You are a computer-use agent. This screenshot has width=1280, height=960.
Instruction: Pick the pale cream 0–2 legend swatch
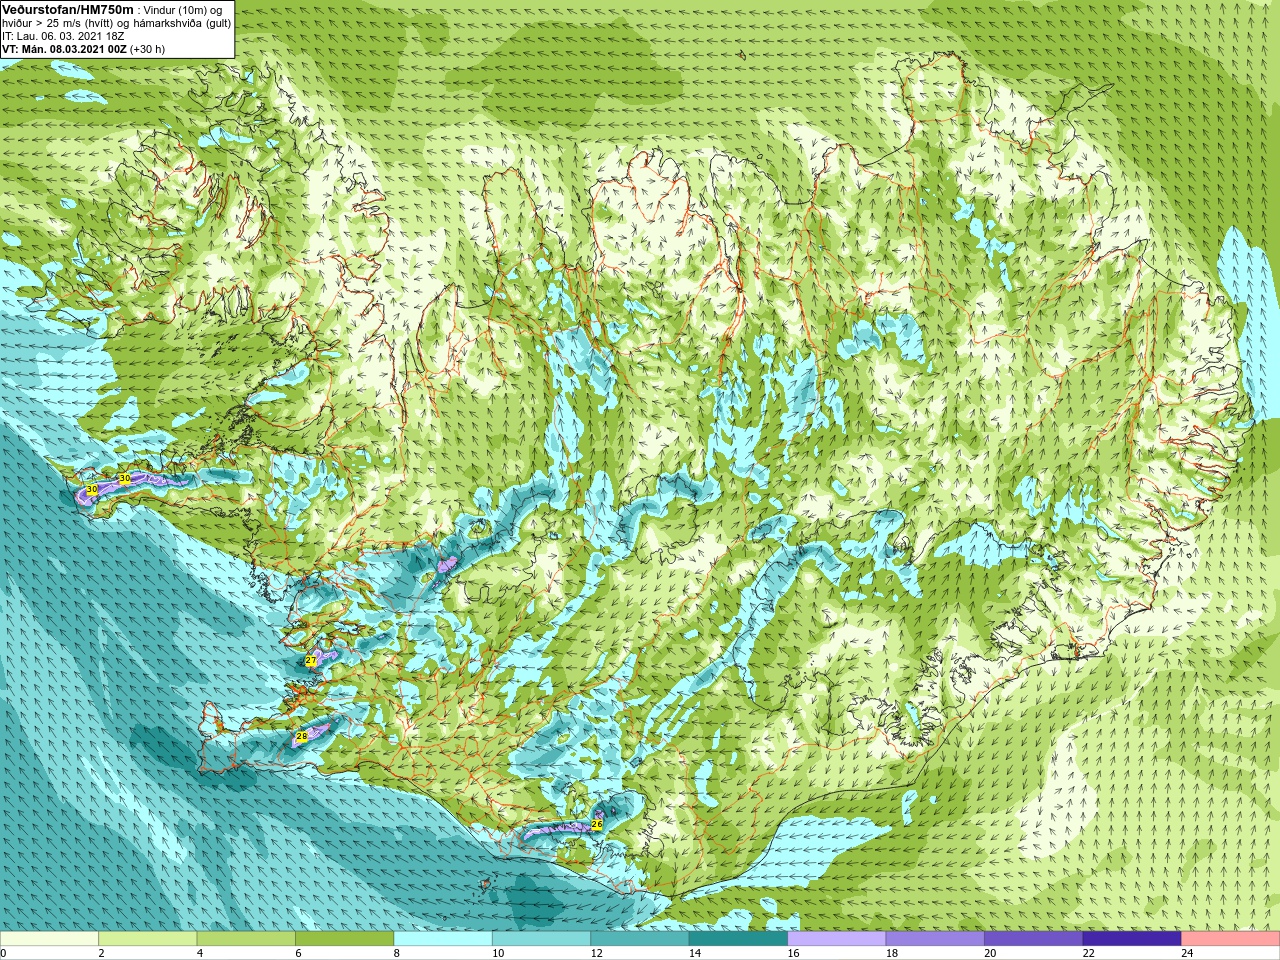point(49,939)
